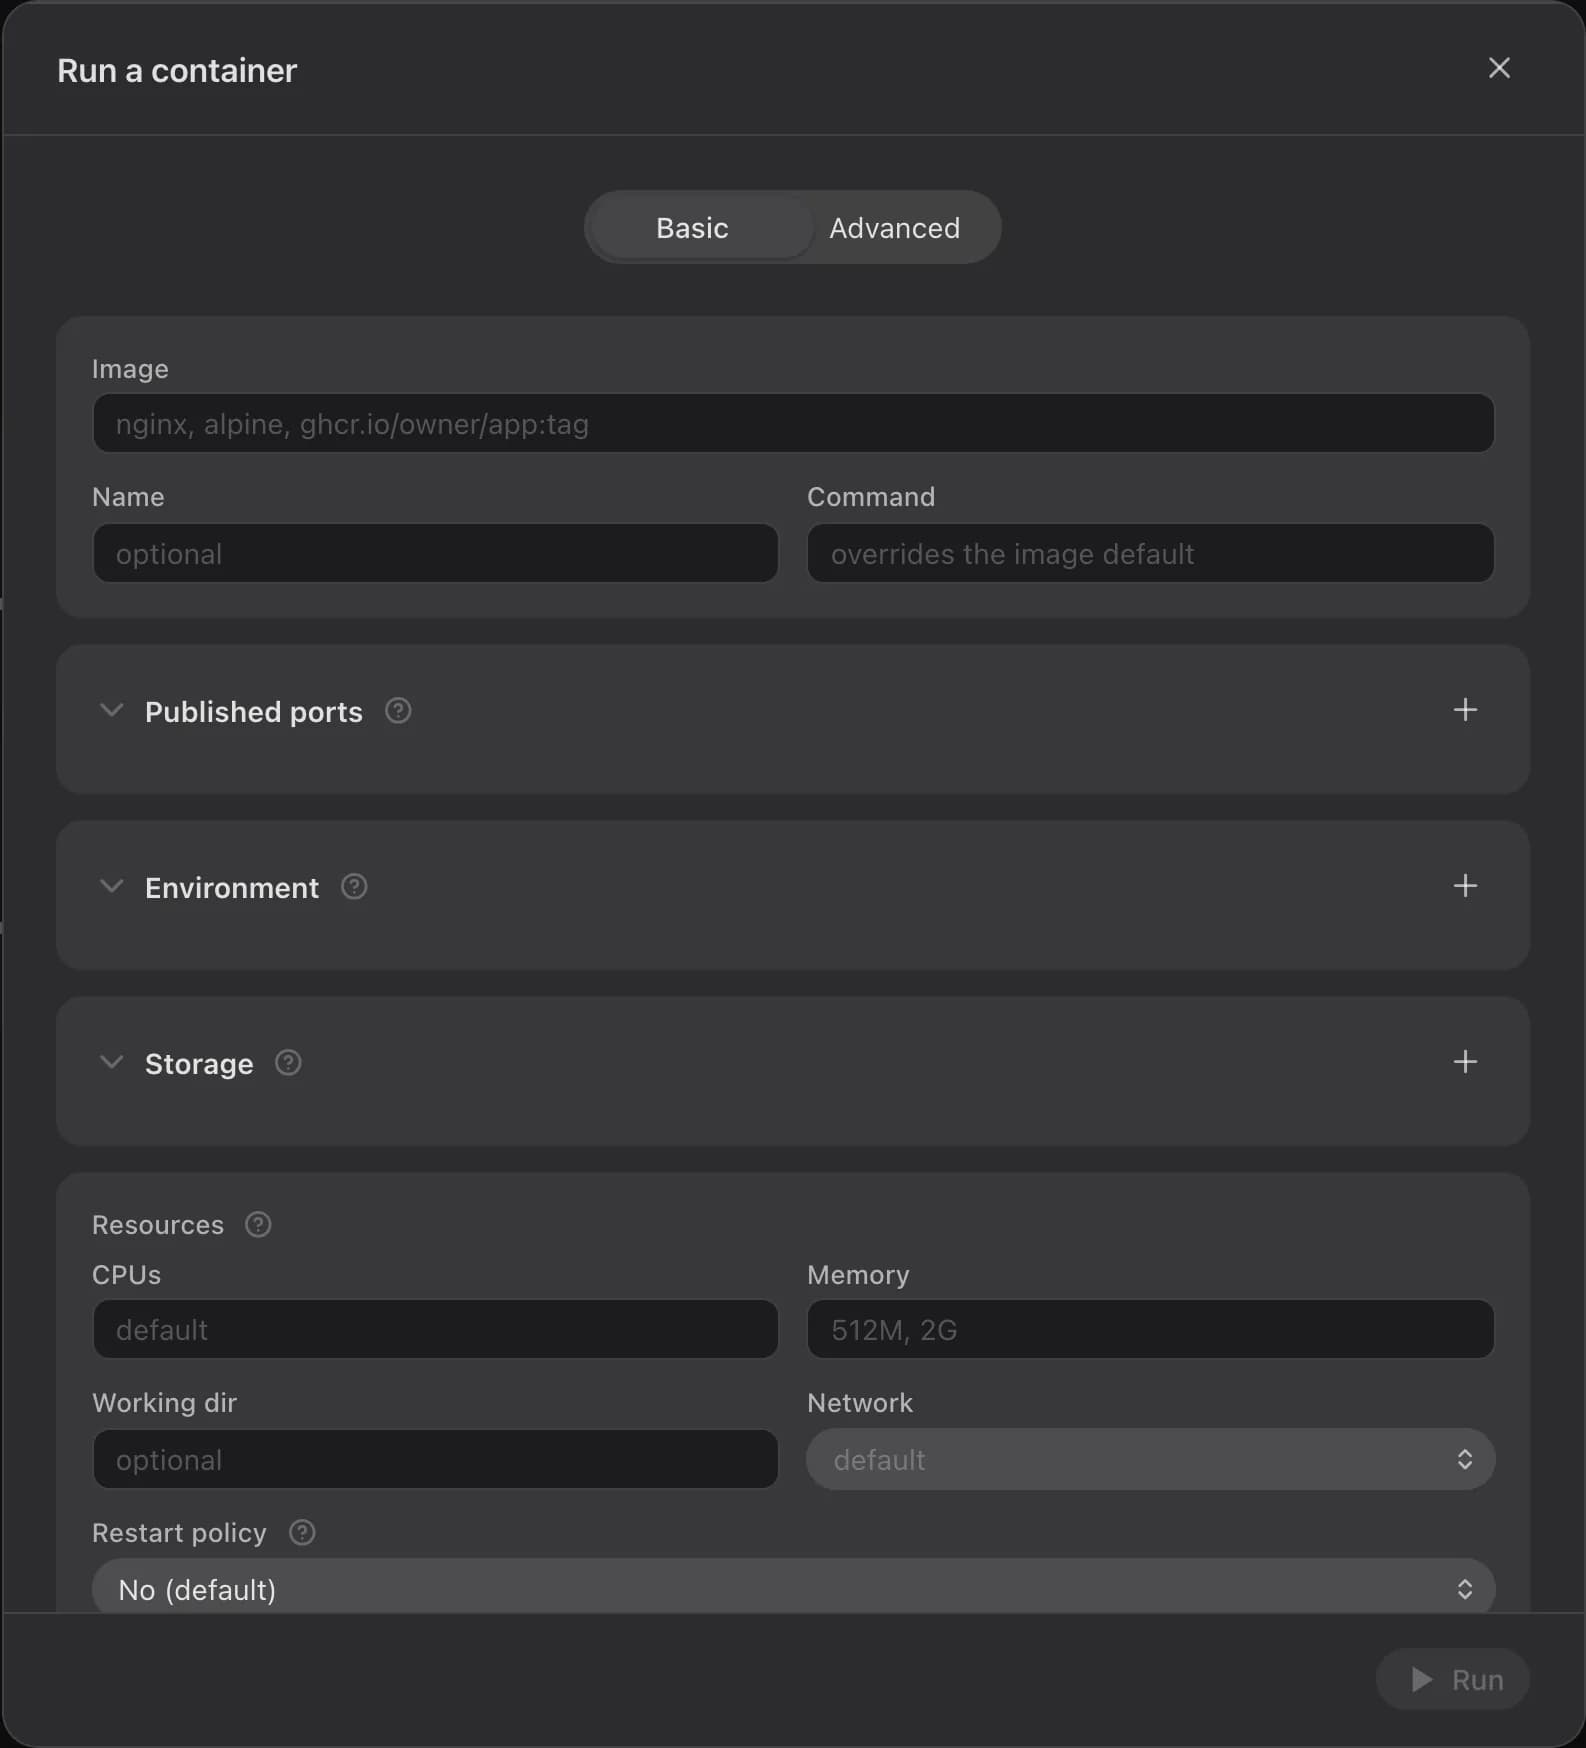Focus the Command input field

click(1151, 553)
